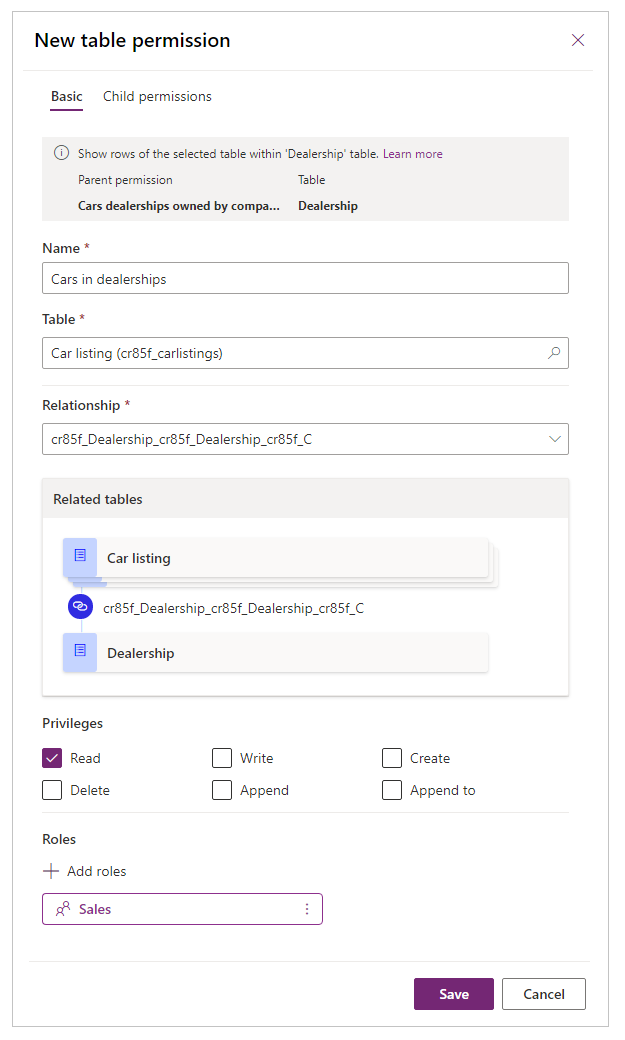
Task: Click the Name input field
Action: pos(305,279)
